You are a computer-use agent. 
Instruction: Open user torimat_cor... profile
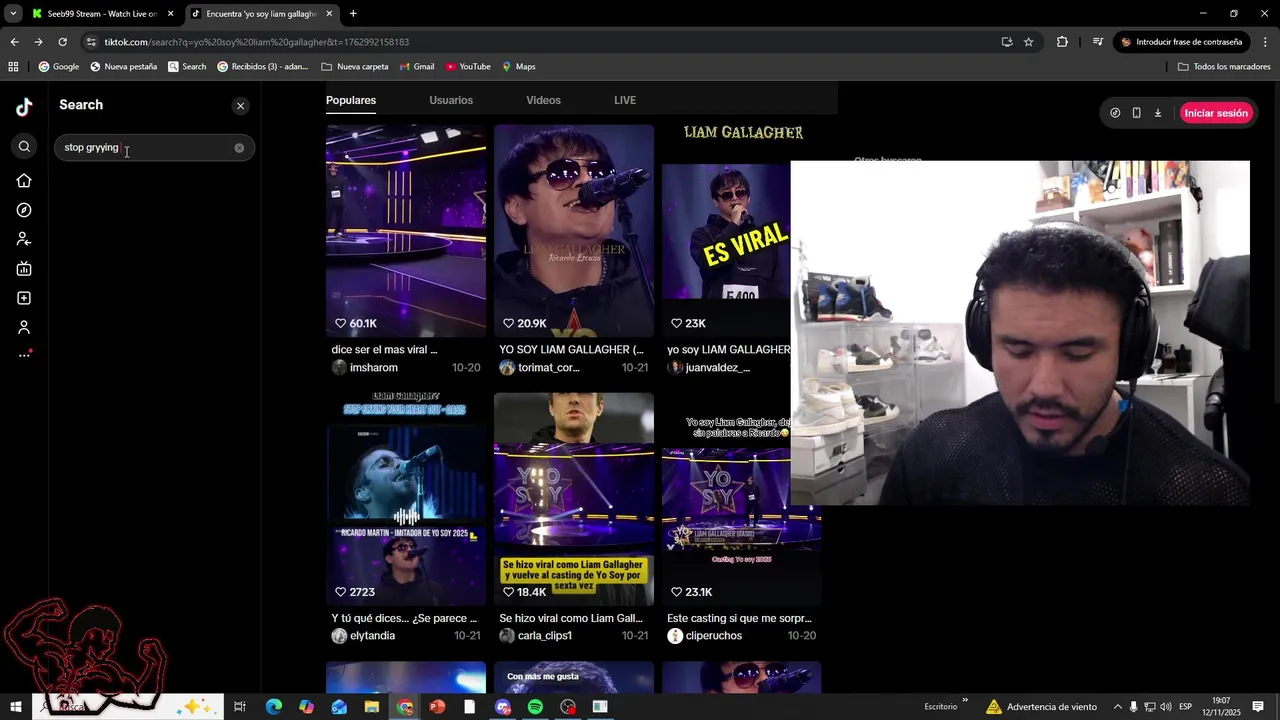(x=548, y=368)
